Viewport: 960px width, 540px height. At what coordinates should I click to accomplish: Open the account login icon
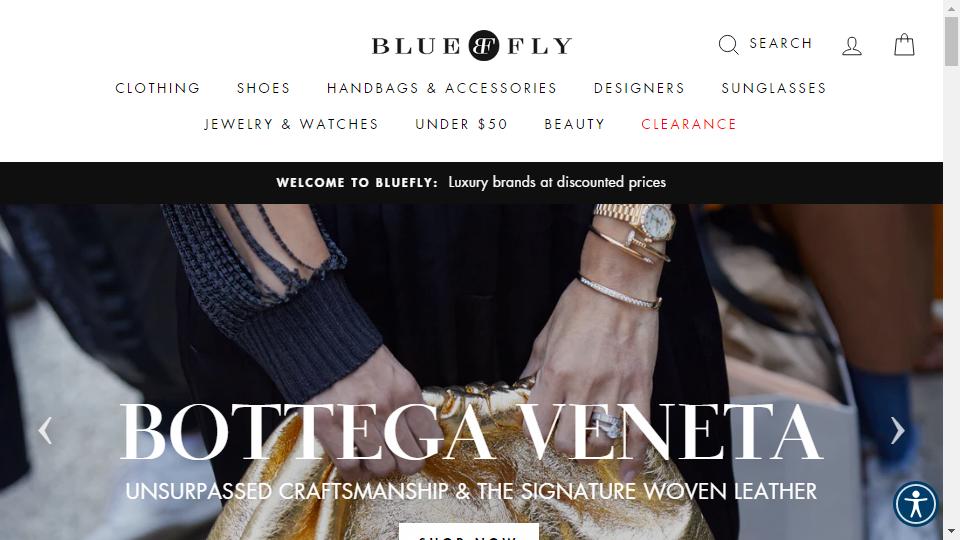(852, 46)
